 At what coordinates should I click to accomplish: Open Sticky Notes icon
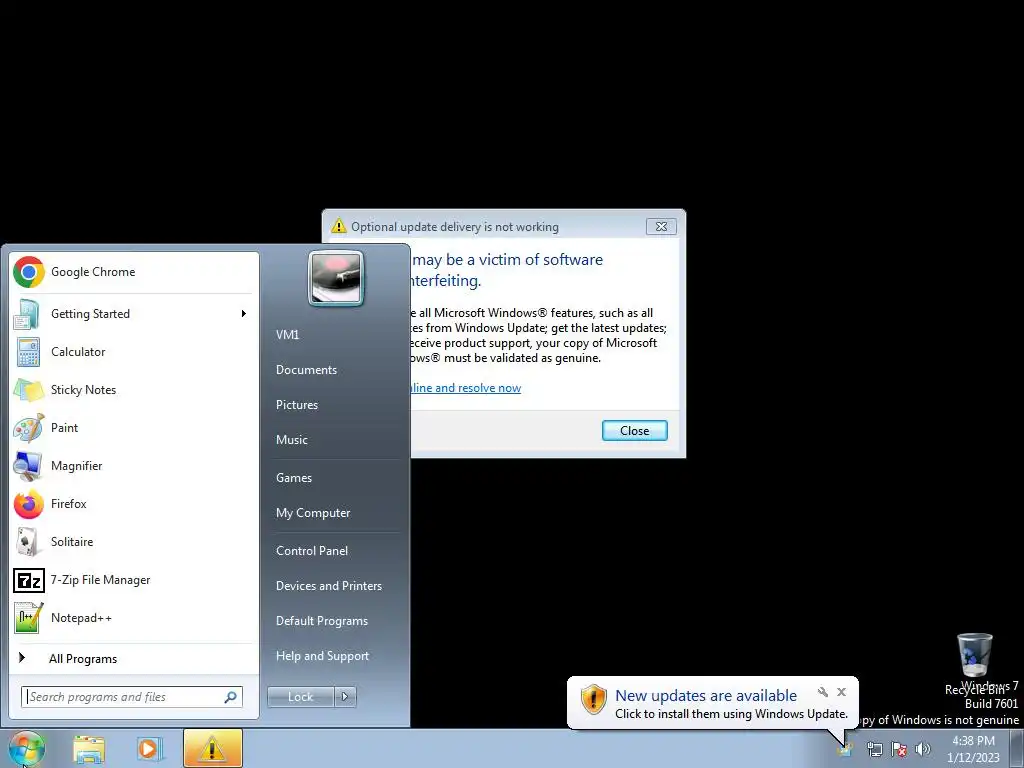pyautogui.click(x=28, y=390)
